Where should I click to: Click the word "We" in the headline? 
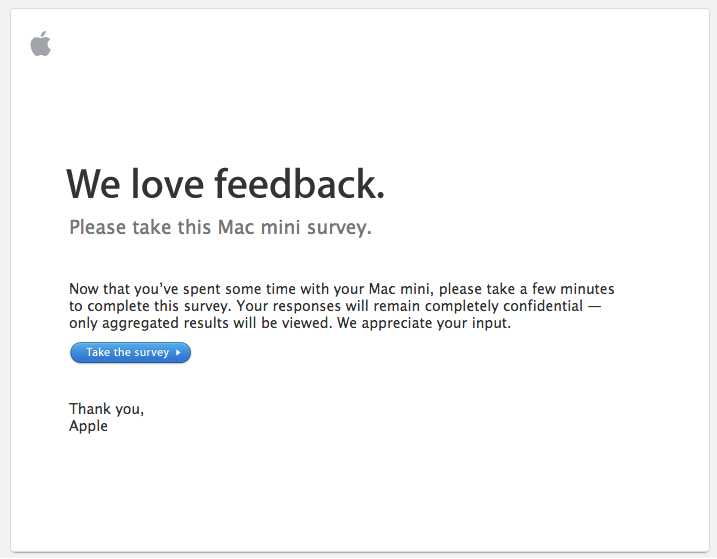tap(94, 184)
